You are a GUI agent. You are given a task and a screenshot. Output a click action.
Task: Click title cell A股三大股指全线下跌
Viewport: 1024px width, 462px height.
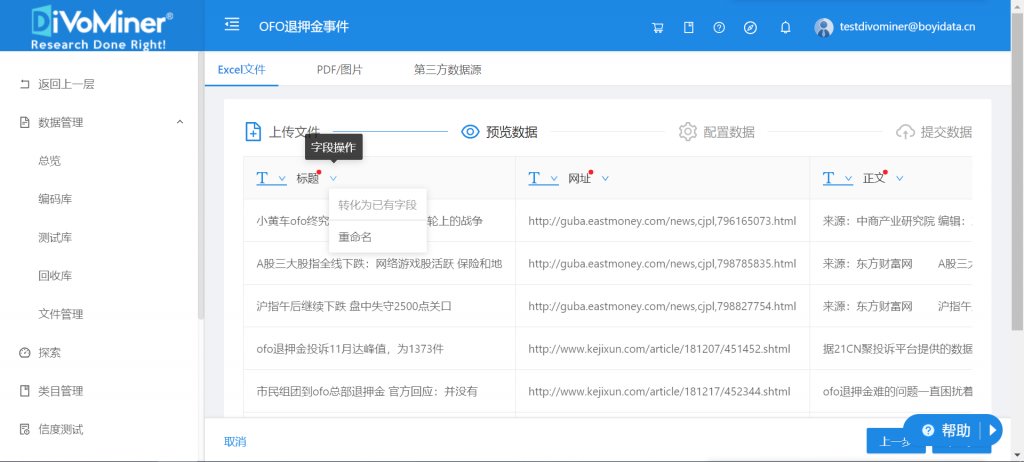click(379, 264)
